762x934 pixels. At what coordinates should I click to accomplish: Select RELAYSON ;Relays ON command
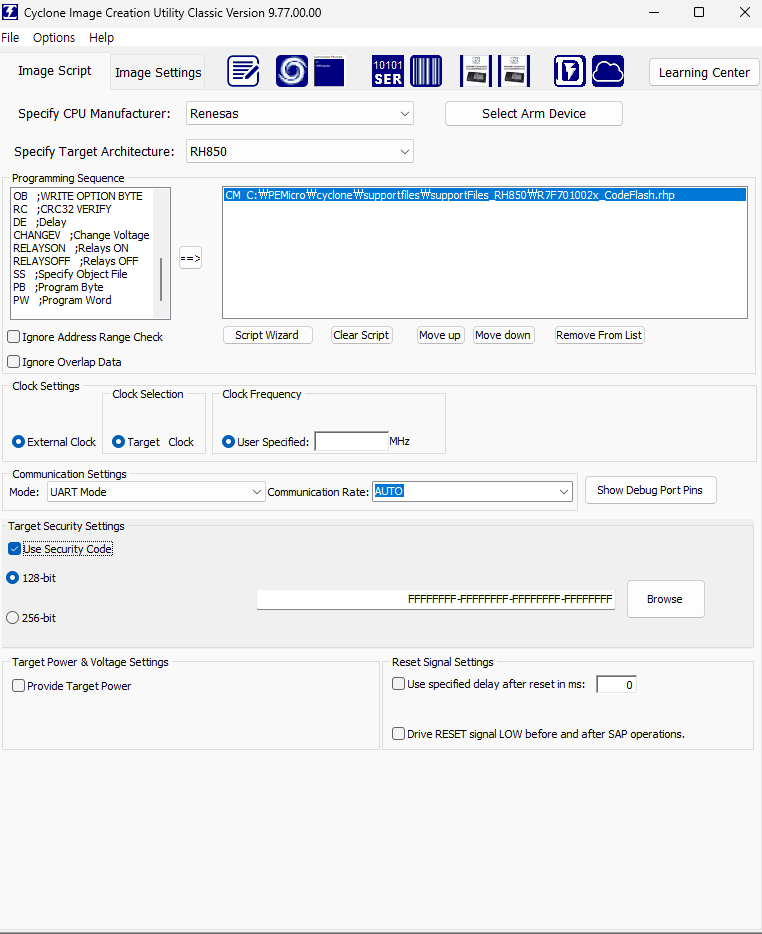[x=71, y=248]
